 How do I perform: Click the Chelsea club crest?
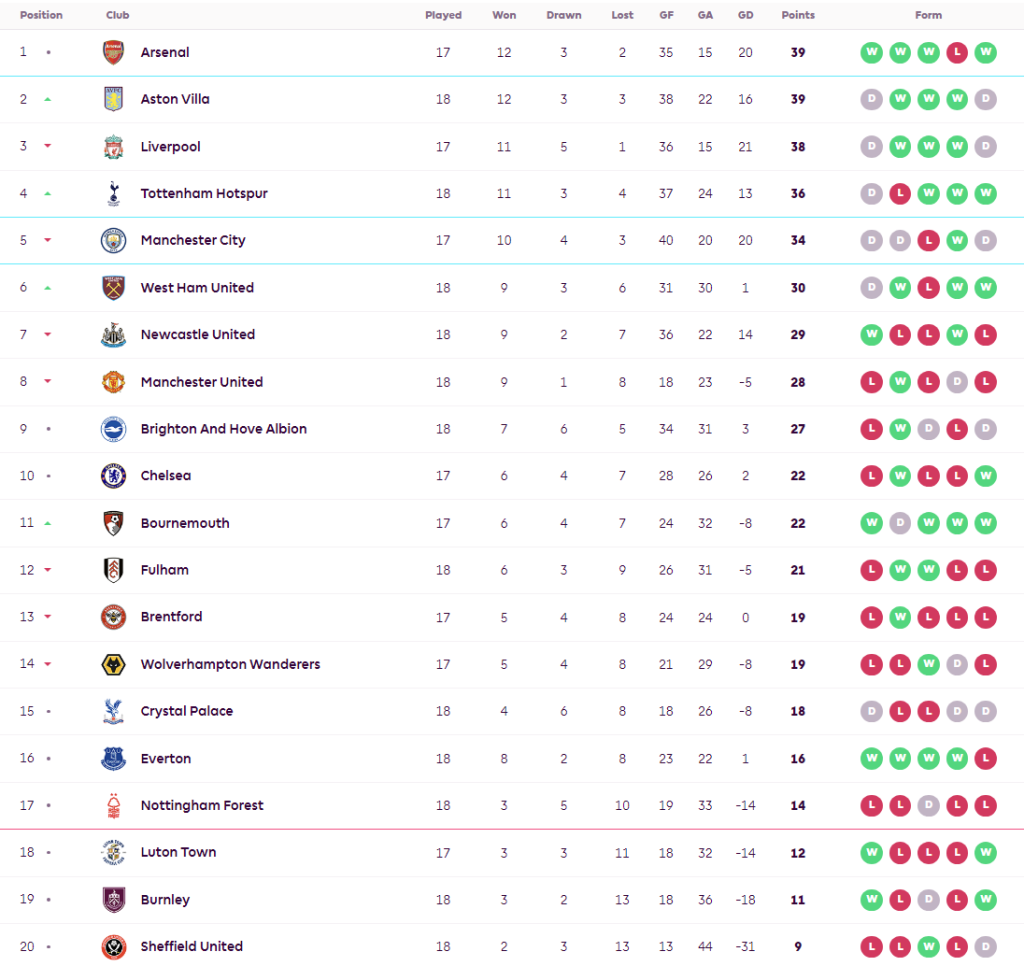click(114, 476)
